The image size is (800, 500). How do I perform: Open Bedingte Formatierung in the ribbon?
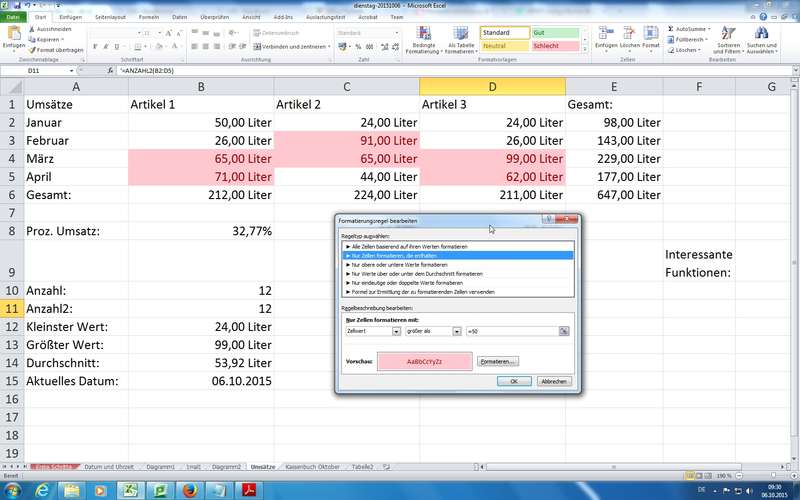click(424, 40)
